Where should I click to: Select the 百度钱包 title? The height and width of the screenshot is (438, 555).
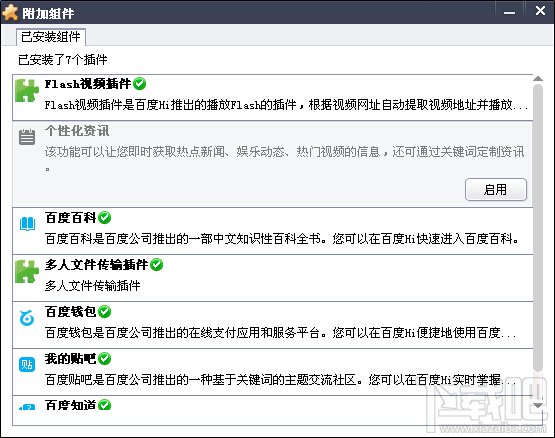(71, 312)
